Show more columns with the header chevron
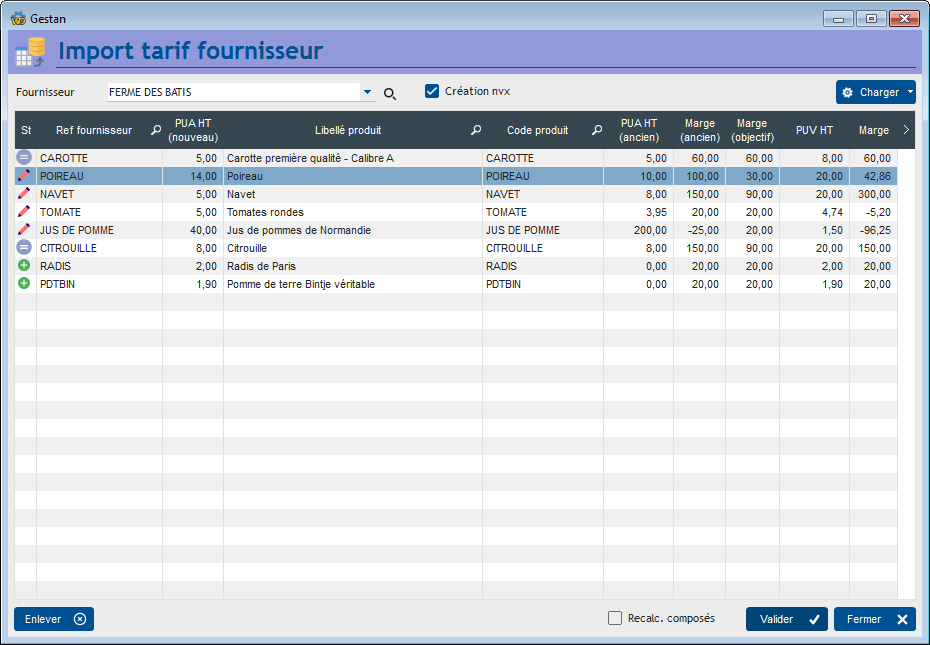Image resolution: width=930 pixels, height=645 pixels. click(x=906, y=130)
